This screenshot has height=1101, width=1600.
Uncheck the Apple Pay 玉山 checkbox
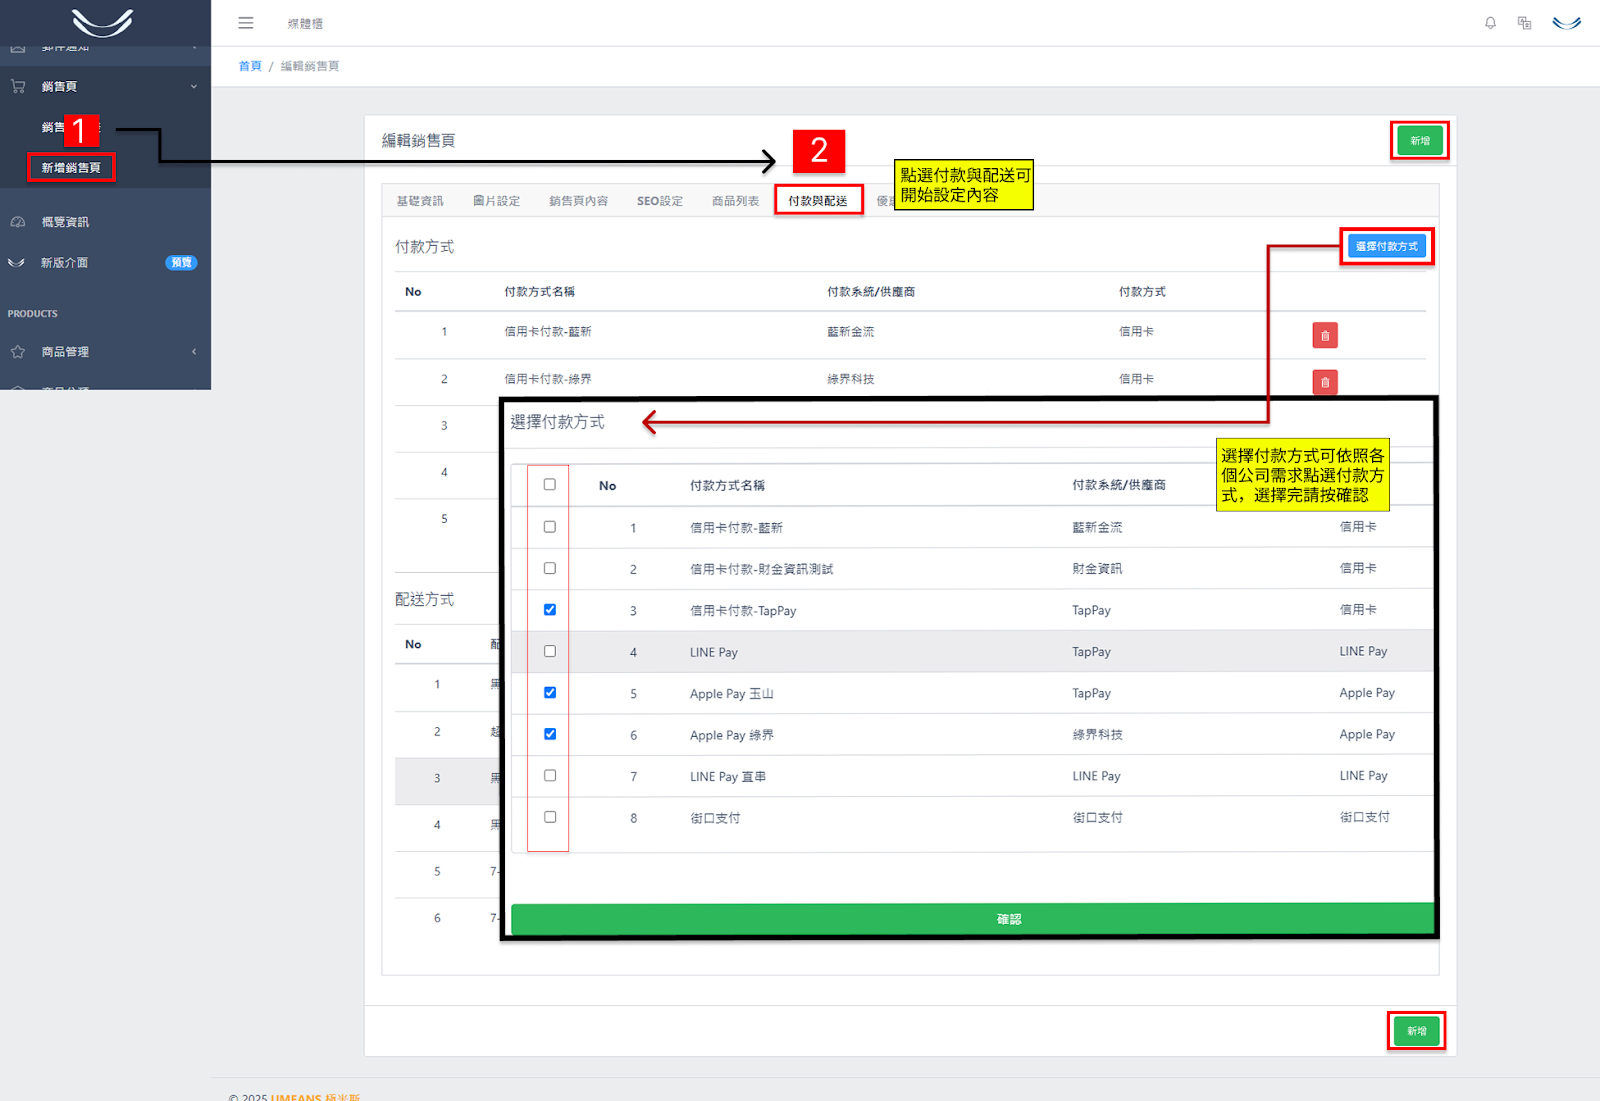click(549, 692)
